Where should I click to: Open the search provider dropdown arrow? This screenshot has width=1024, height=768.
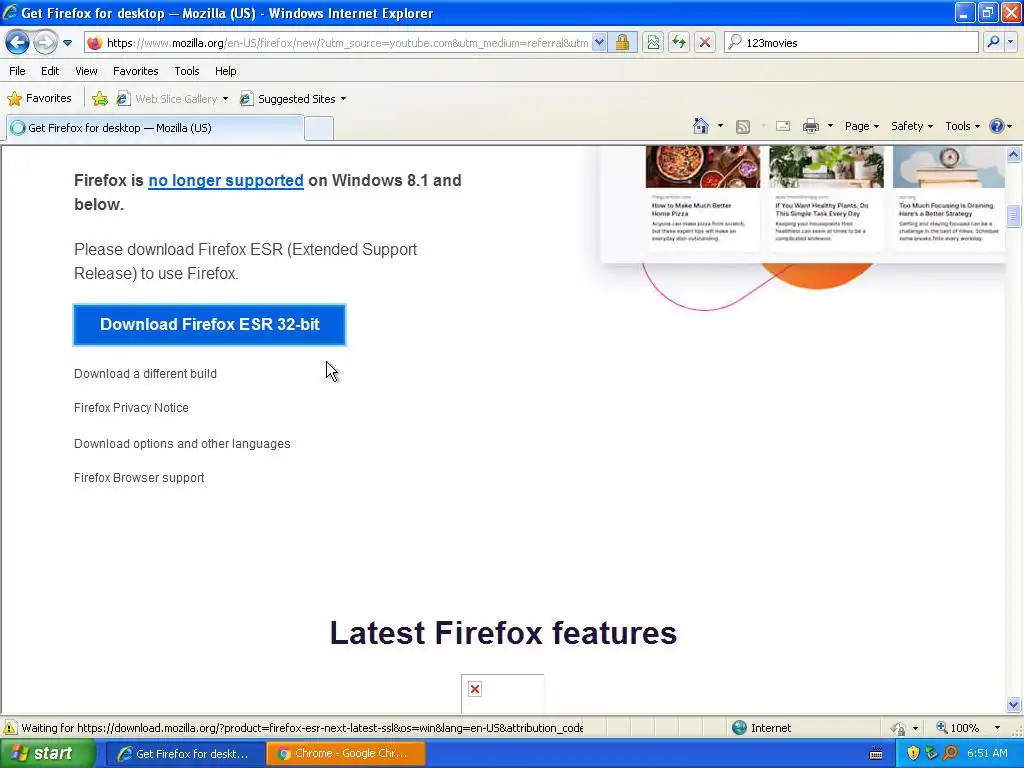click(x=1011, y=42)
